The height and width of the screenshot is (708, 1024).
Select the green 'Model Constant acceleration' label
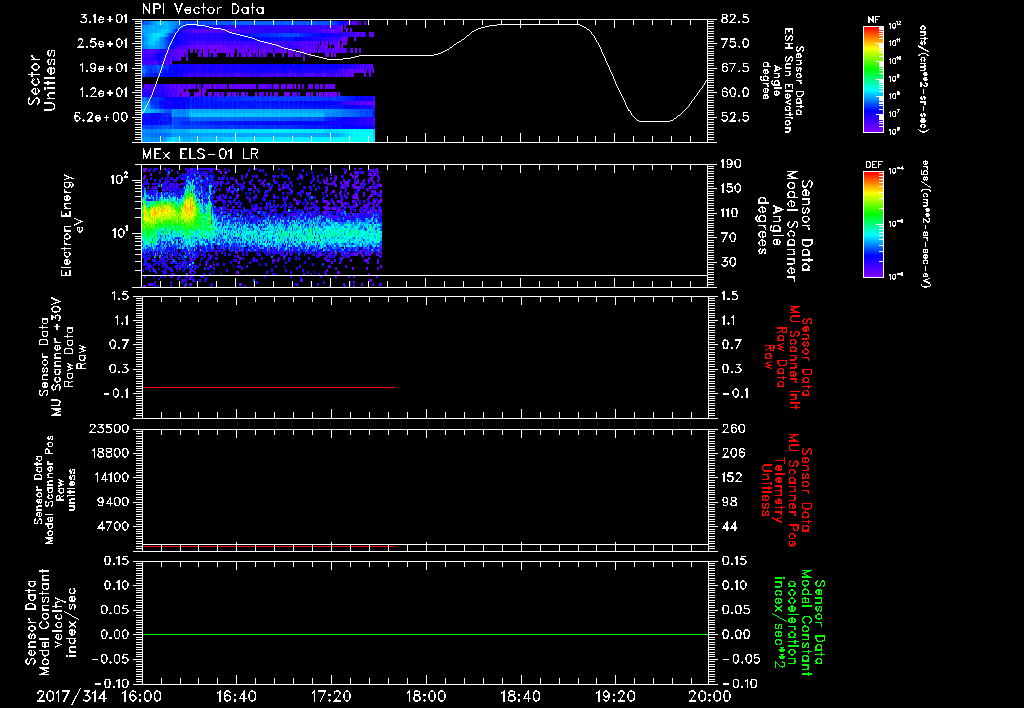tap(798, 624)
